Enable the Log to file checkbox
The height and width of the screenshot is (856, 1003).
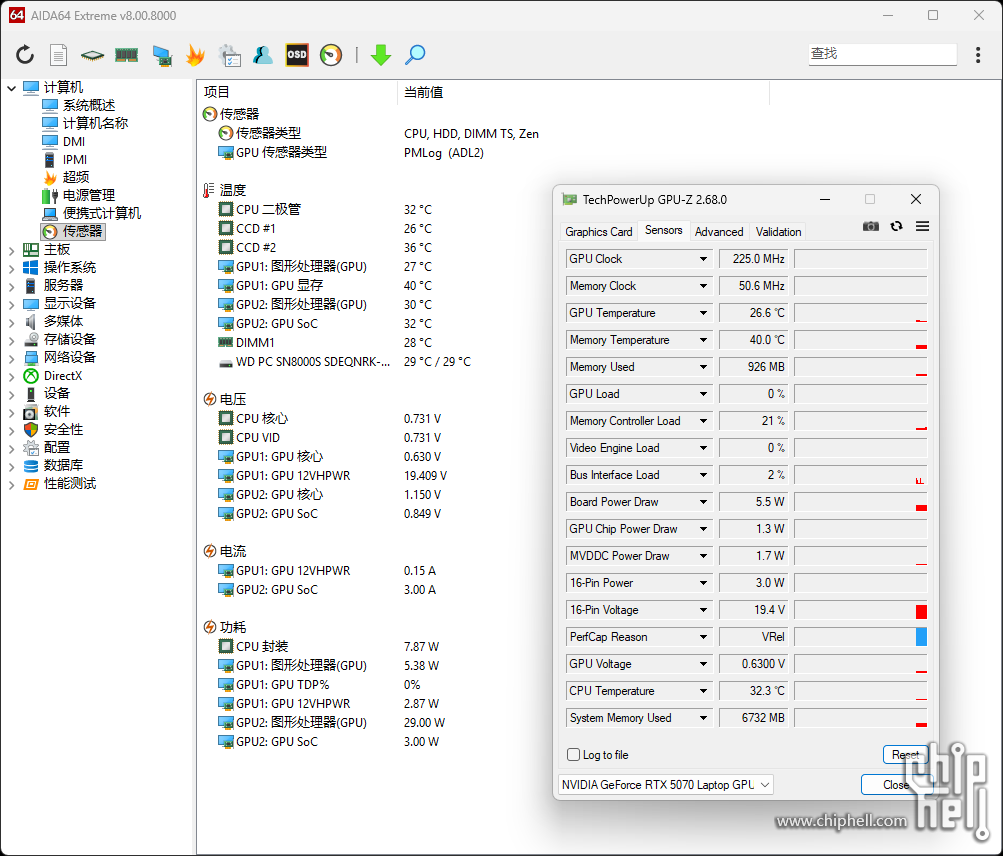click(574, 755)
